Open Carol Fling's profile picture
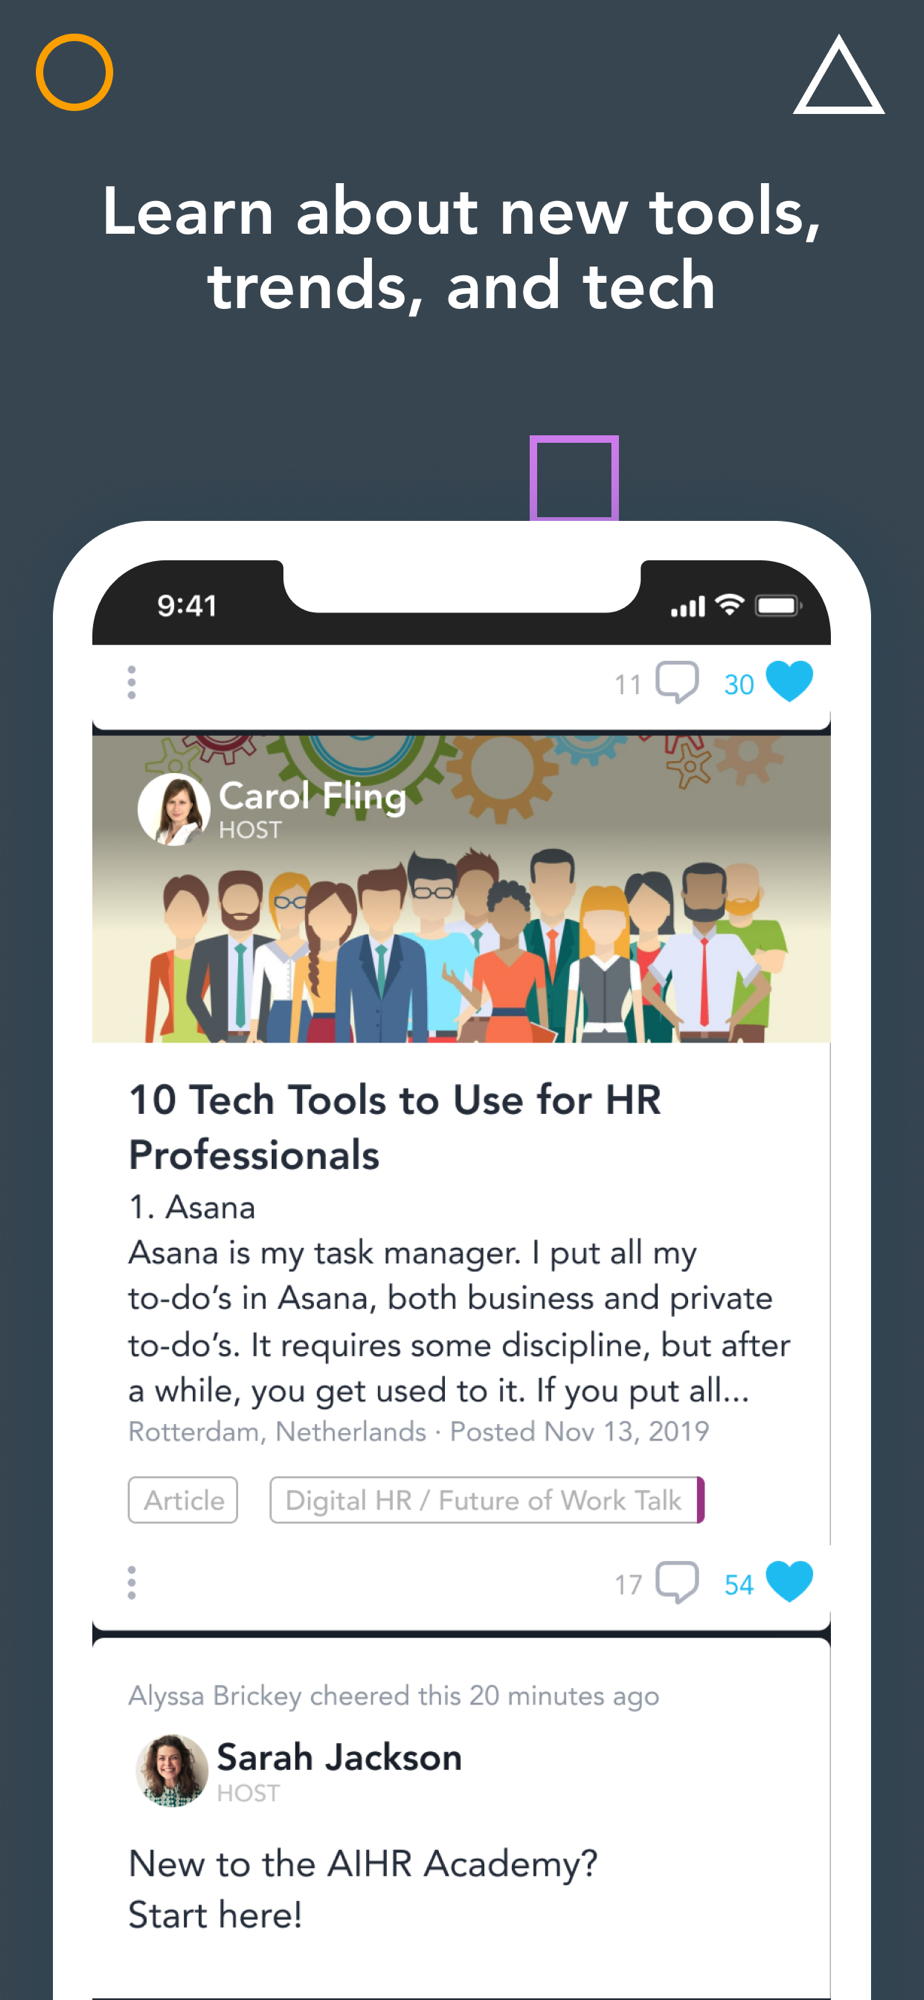This screenshot has width=924, height=2000. click(174, 810)
